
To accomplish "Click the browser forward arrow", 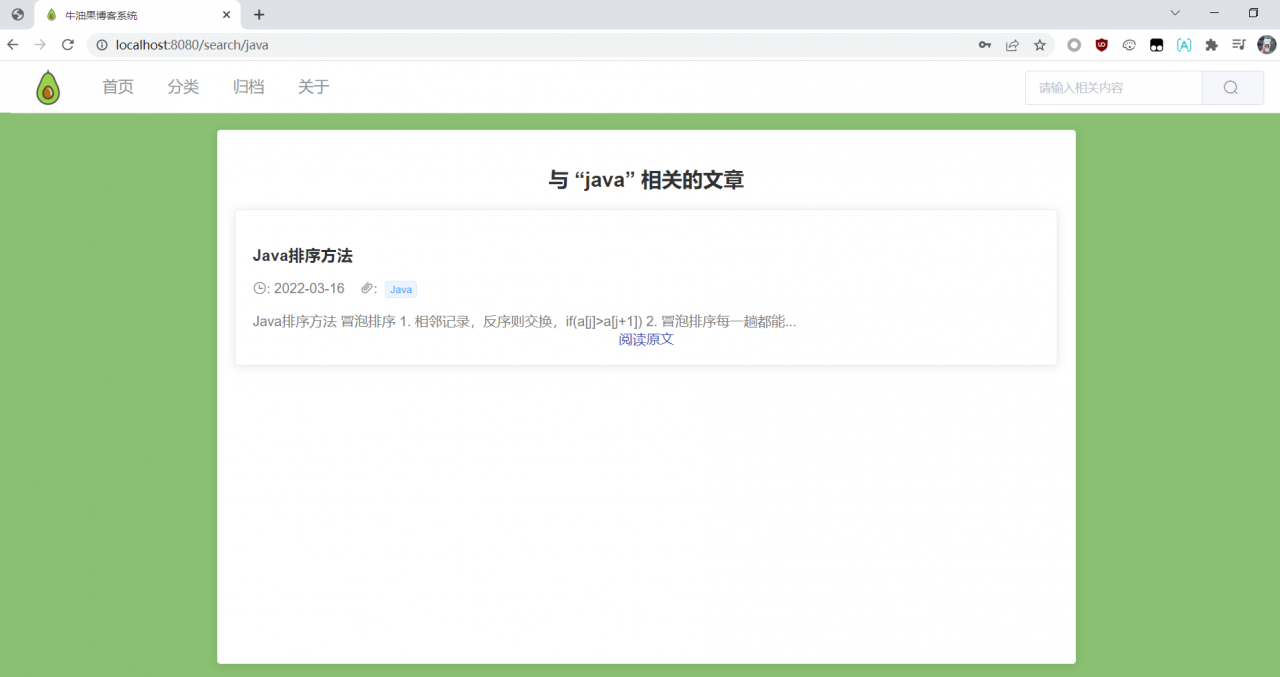I will [x=40, y=45].
